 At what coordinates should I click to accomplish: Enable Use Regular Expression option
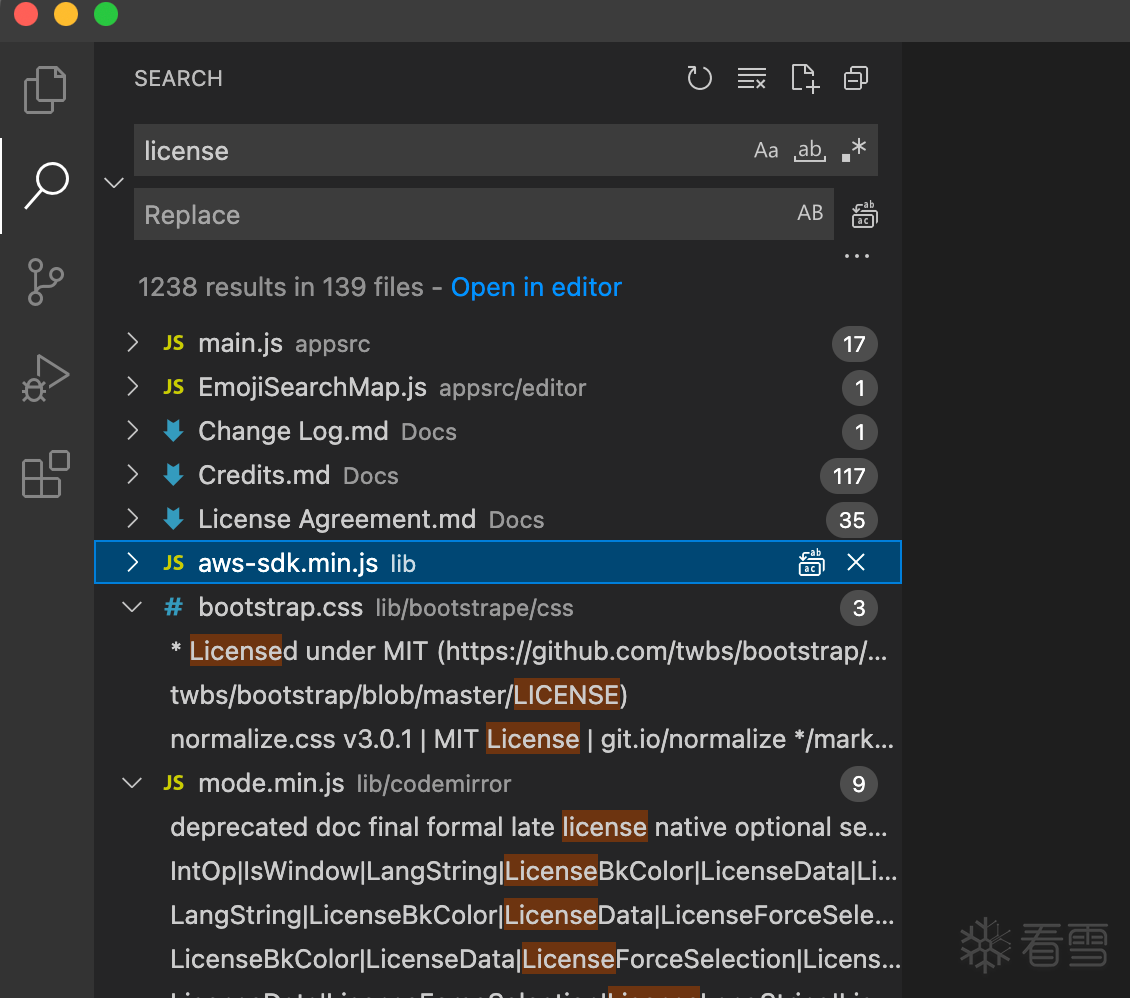coord(854,151)
